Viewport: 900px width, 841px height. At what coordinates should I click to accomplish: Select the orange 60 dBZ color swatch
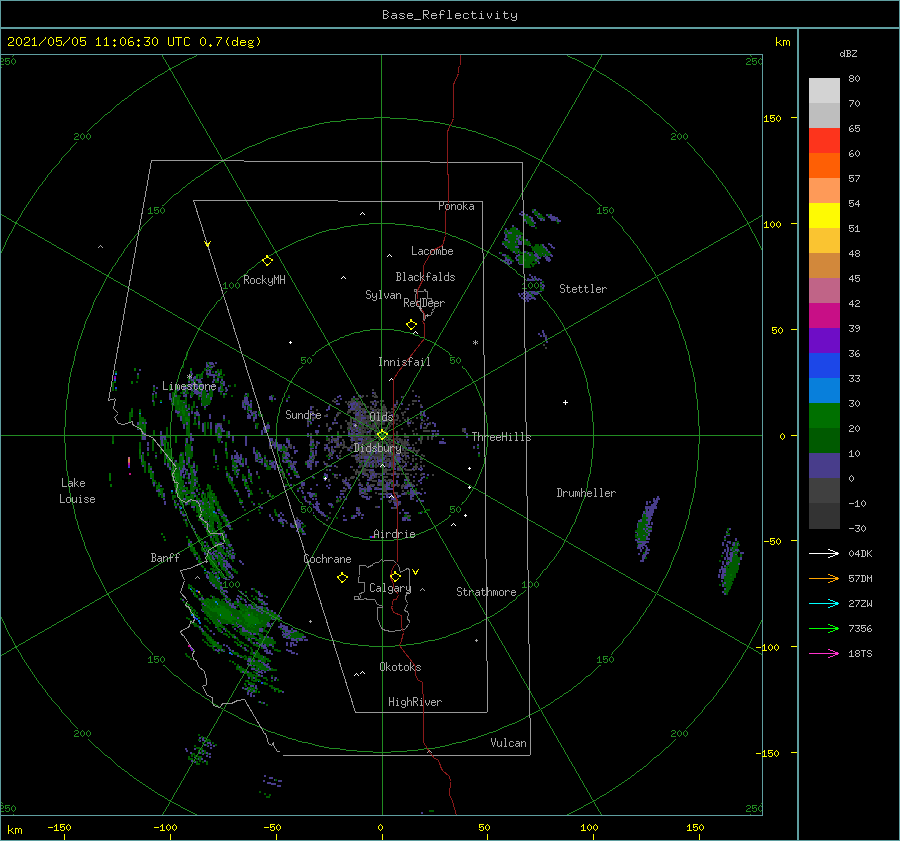click(824, 165)
